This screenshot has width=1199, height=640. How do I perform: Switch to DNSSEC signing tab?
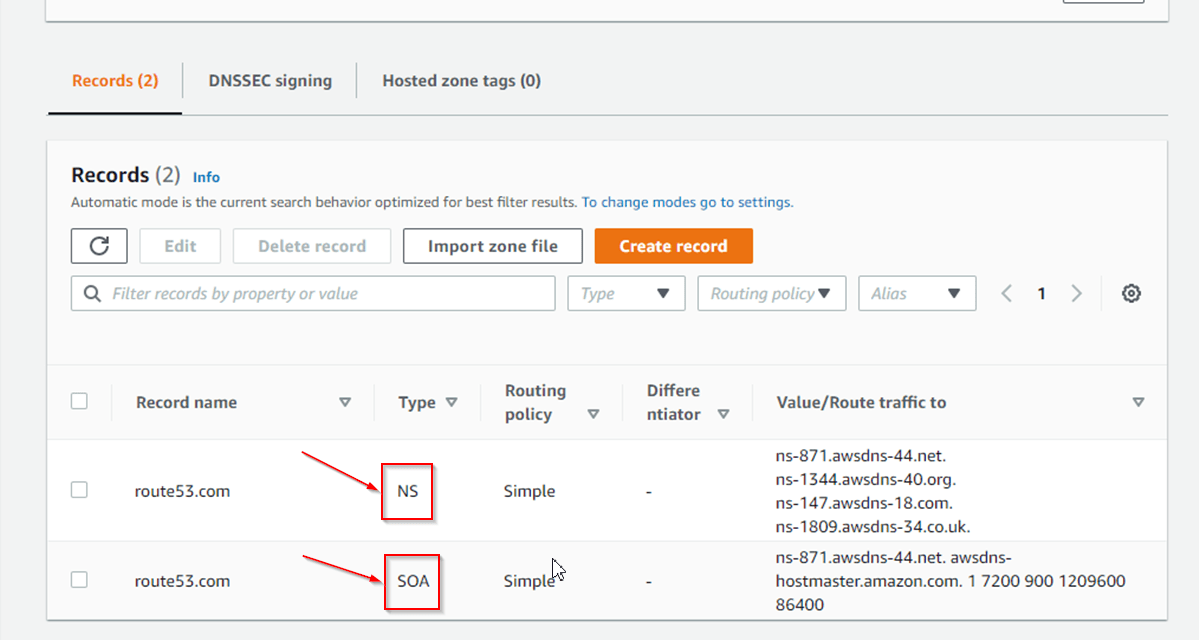pos(270,81)
